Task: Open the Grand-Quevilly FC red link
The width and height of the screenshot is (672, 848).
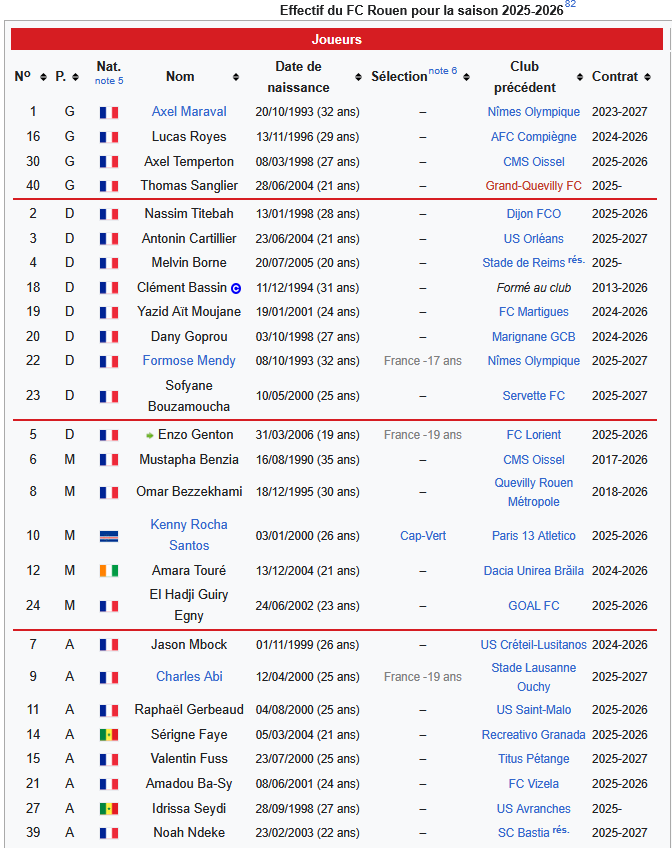Action: [x=533, y=186]
